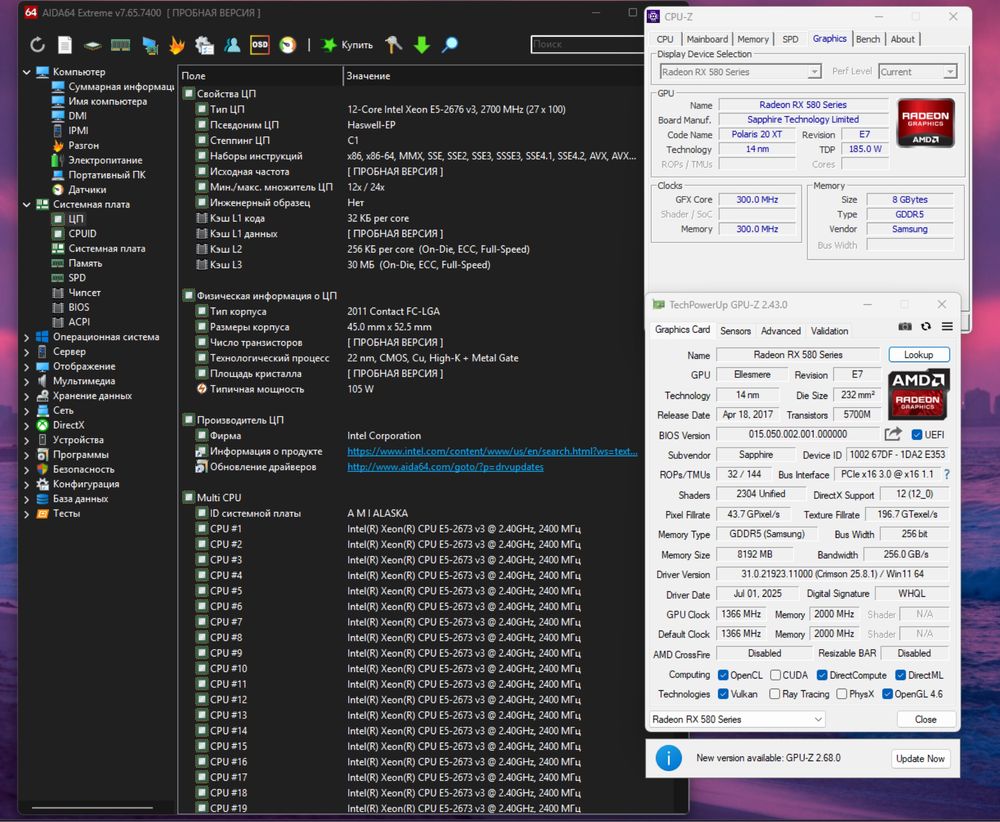
Task: Click the network computers toolbar icon
Action: click(150, 45)
